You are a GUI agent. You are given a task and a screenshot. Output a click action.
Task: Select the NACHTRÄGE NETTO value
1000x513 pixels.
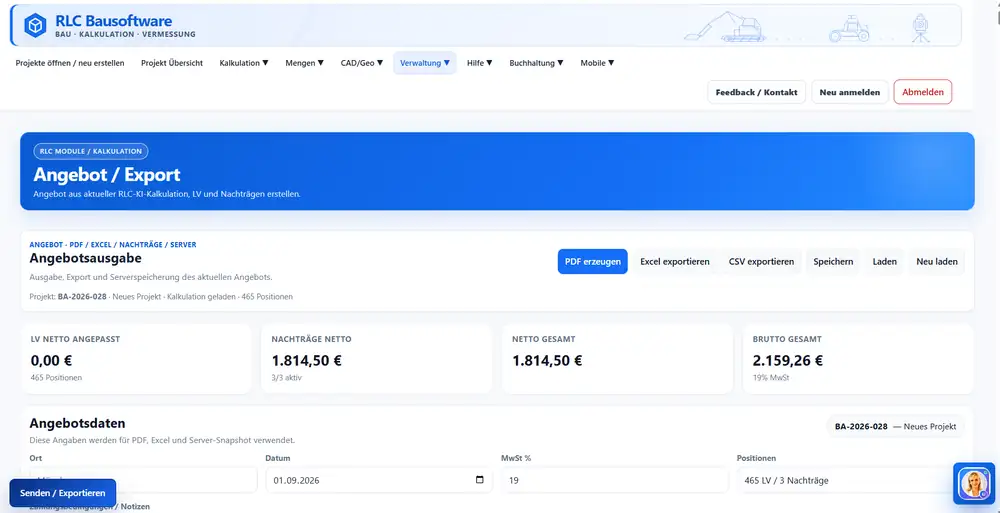[307, 361]
